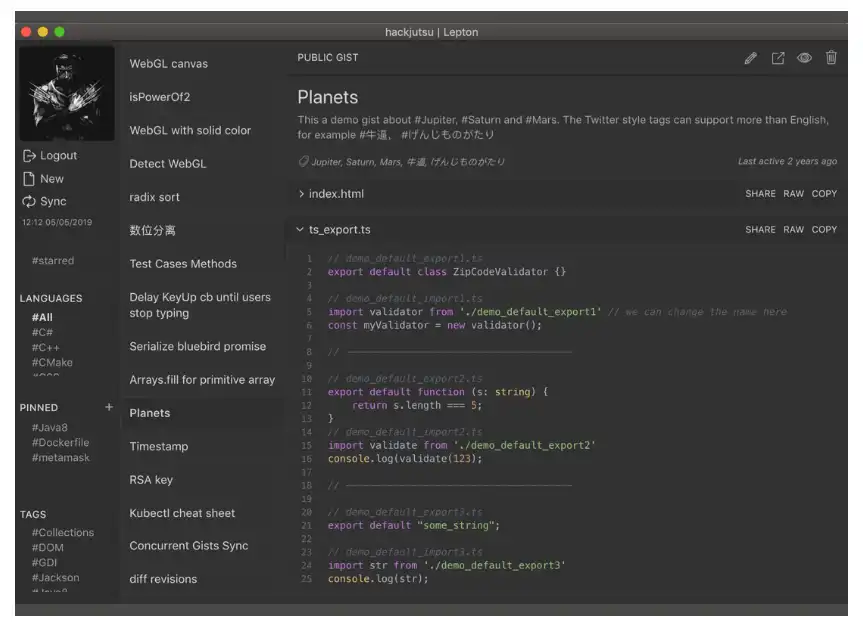Image resolution: width=863 pixels, height=626 pixels.
Task: Click the eye secret-toggle icon
Action: pyautogui.click(x=804, y=58)
